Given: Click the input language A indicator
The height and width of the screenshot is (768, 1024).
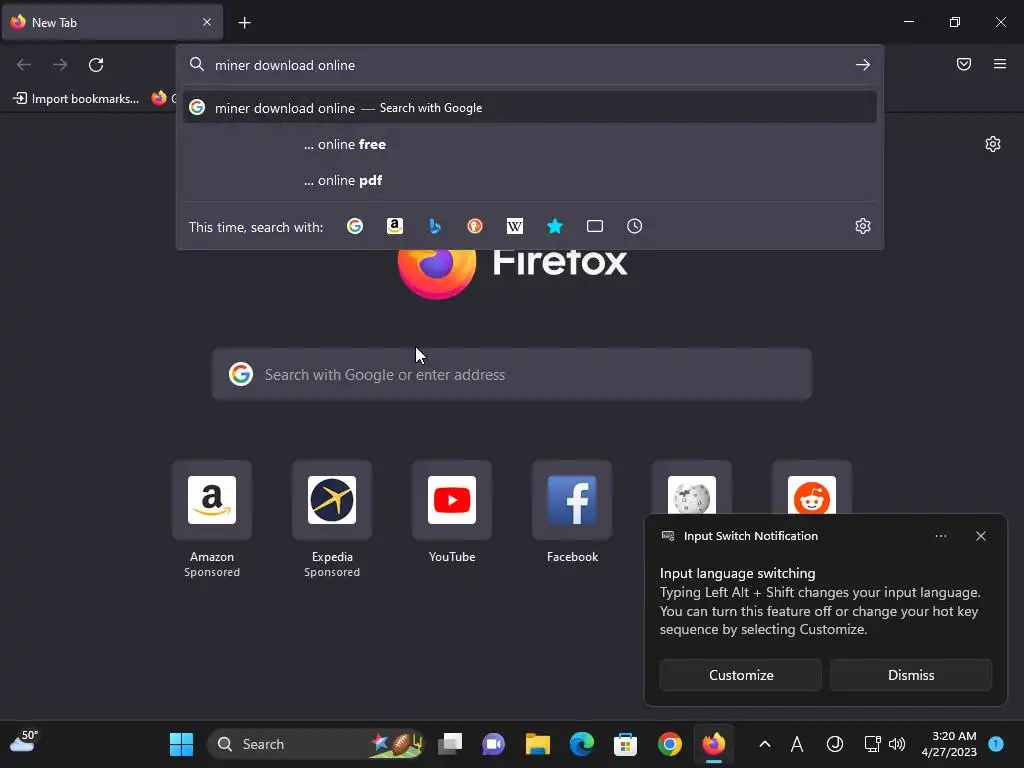Looking at the screenshot, I should coord(797,744).
